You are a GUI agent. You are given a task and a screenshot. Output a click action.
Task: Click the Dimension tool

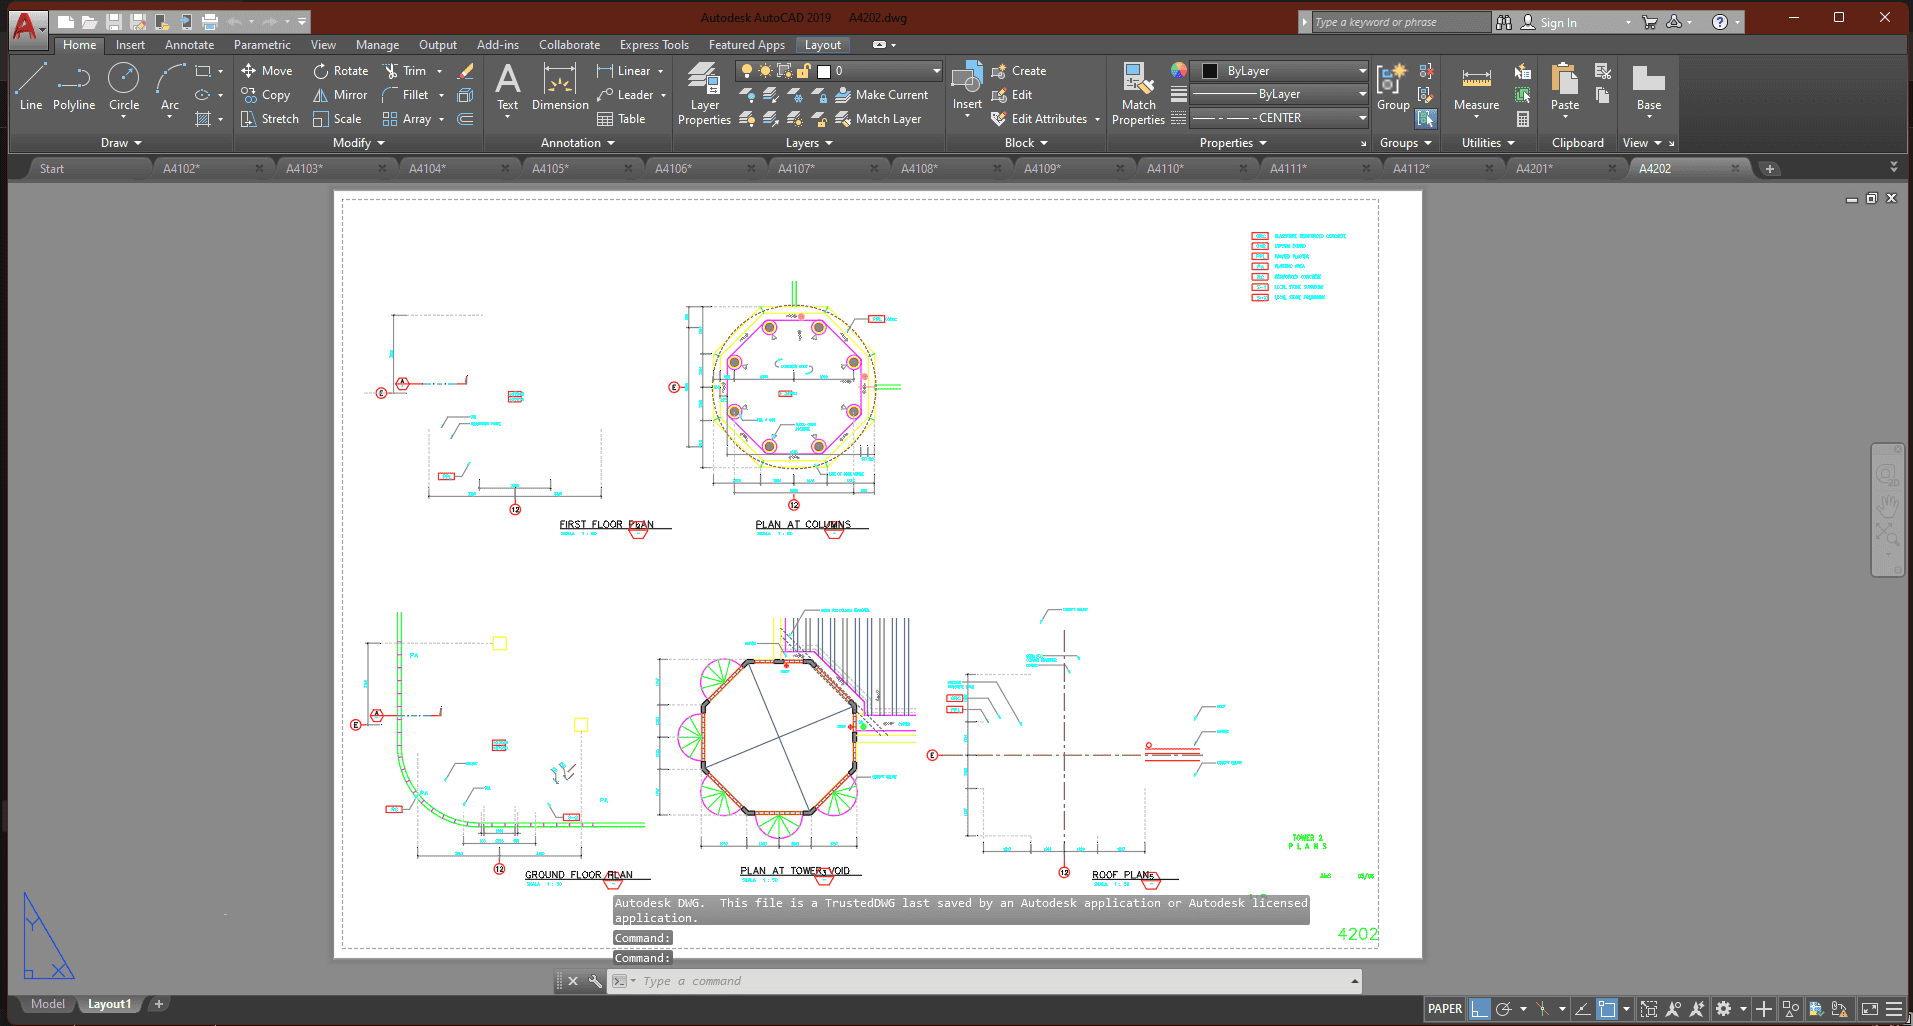click(x=560, y=88)
